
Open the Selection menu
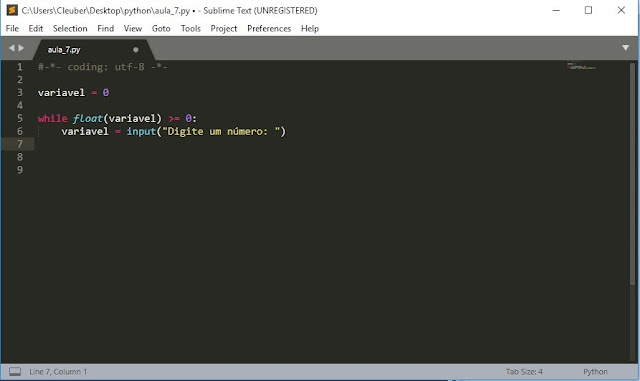pyautogui.click(x=70, y=29)
